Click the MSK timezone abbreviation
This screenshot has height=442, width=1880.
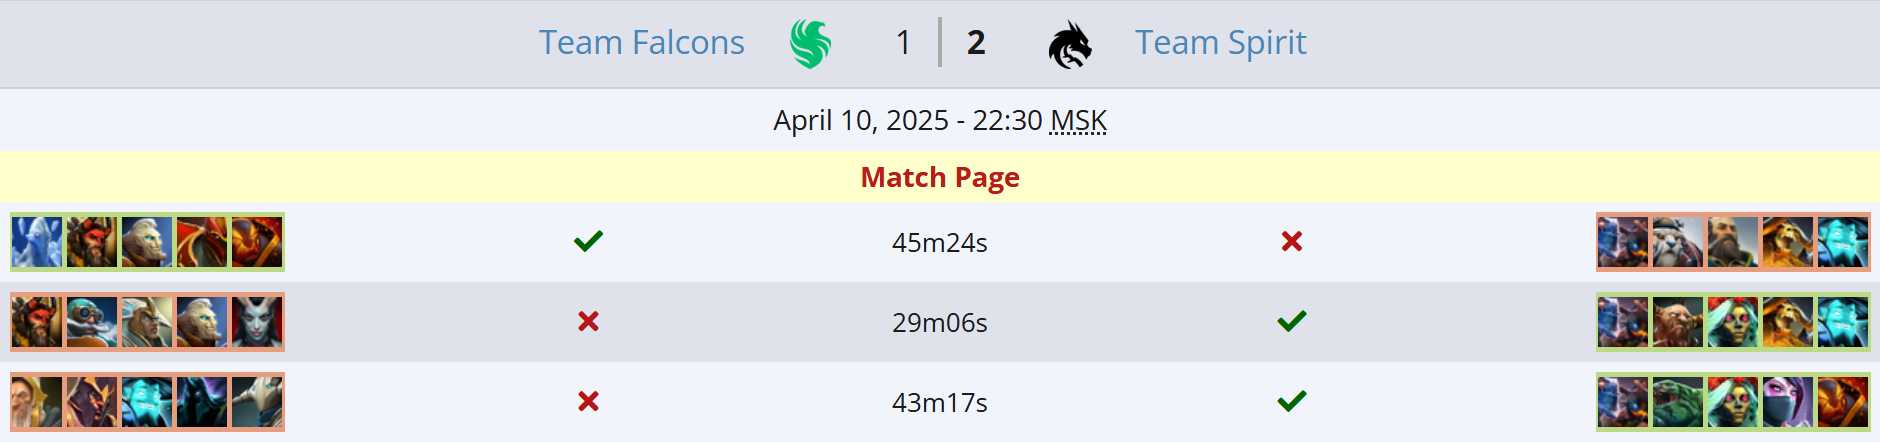[x=1078, y=121]
